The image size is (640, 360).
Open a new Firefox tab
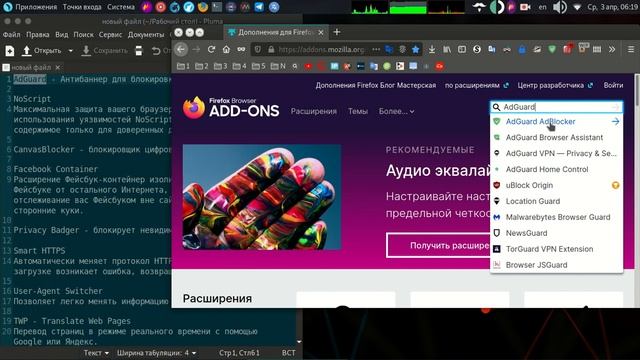337,32
